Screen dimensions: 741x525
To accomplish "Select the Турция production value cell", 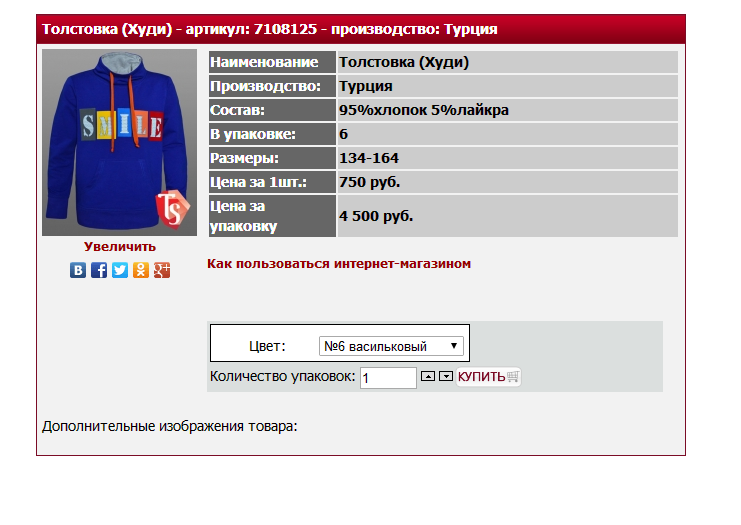I will [x=508, y=86].
